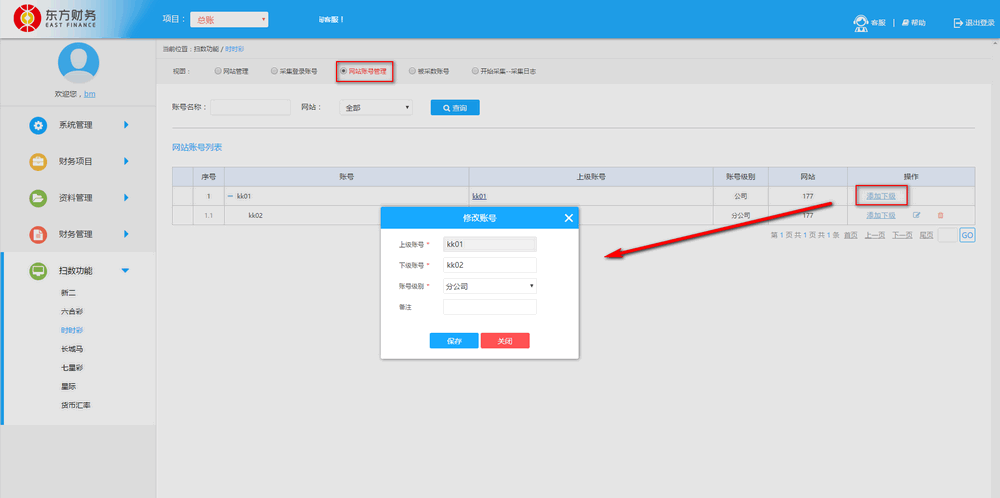This screenshot has width=1000, height=498.
Task: Click the 资料管理 folder icon
Action: click(x=38, y=198)
